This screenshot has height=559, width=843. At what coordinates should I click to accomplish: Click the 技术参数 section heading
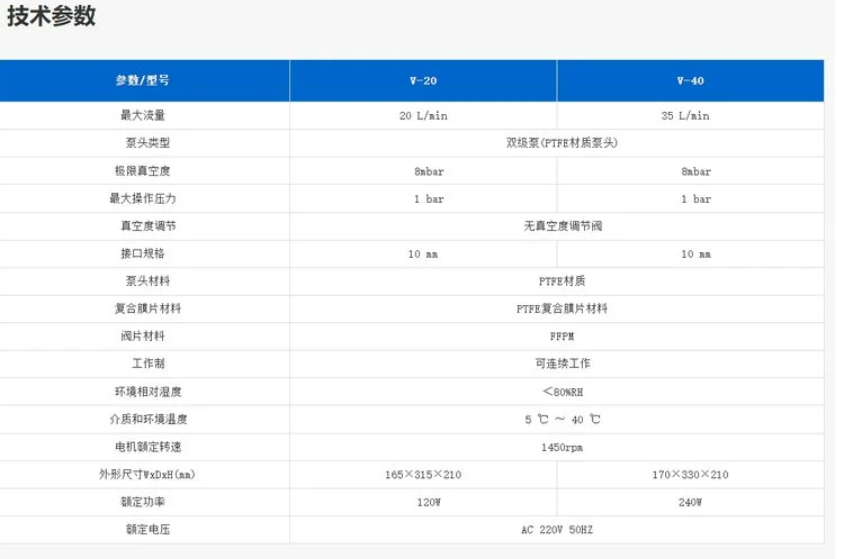coord(52,17)
